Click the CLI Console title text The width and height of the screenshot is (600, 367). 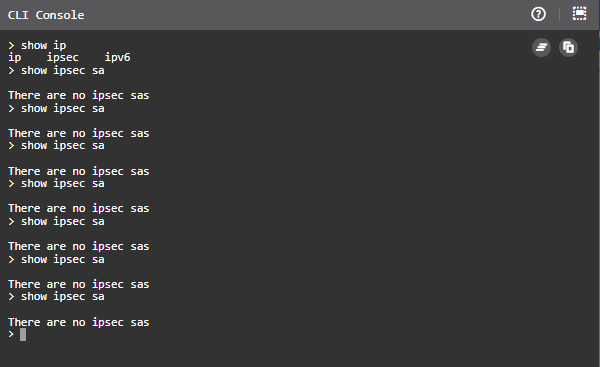tap(46, 15)
